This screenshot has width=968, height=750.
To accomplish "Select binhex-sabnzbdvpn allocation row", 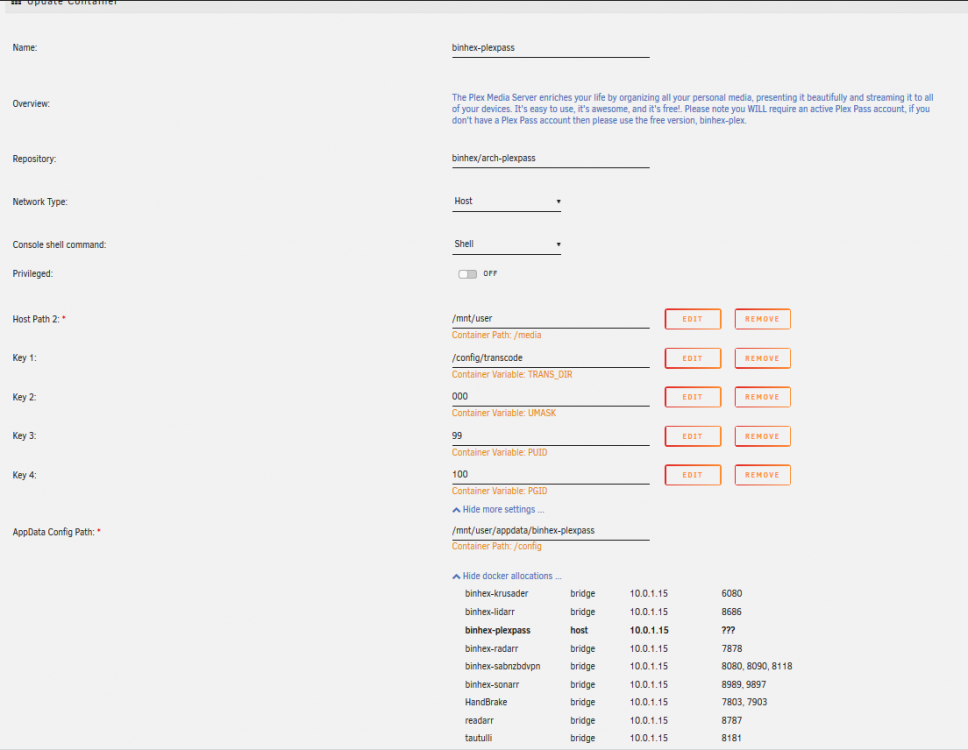I will coord(628,667).
